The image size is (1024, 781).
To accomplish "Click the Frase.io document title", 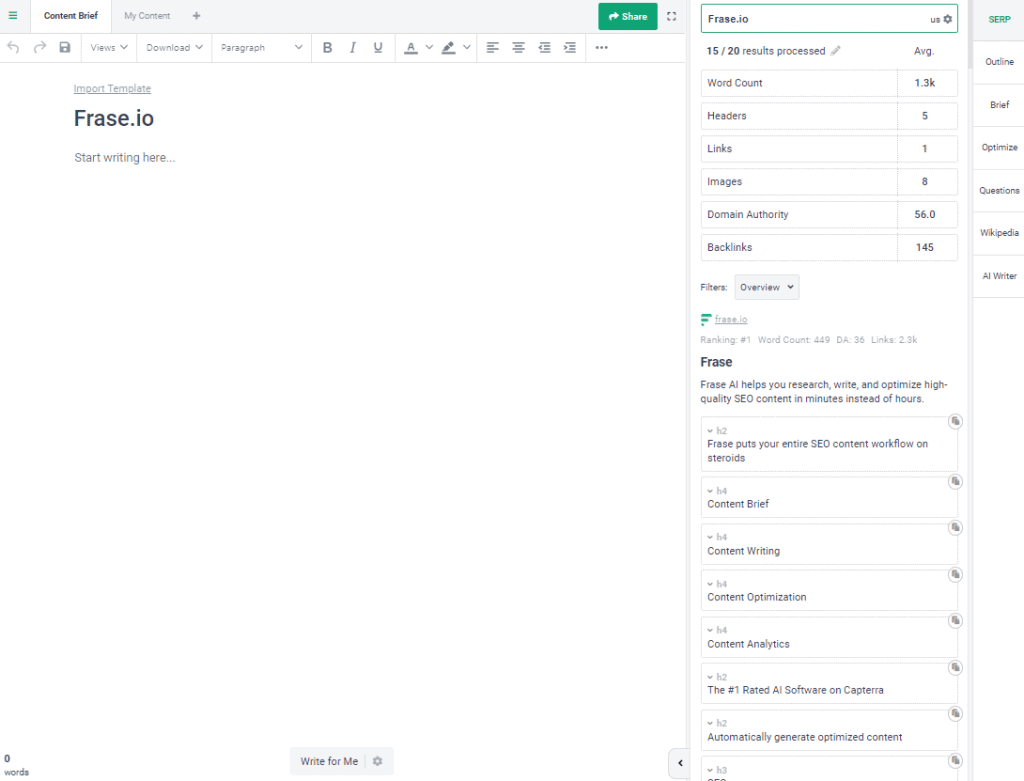I will coord(114,118).
